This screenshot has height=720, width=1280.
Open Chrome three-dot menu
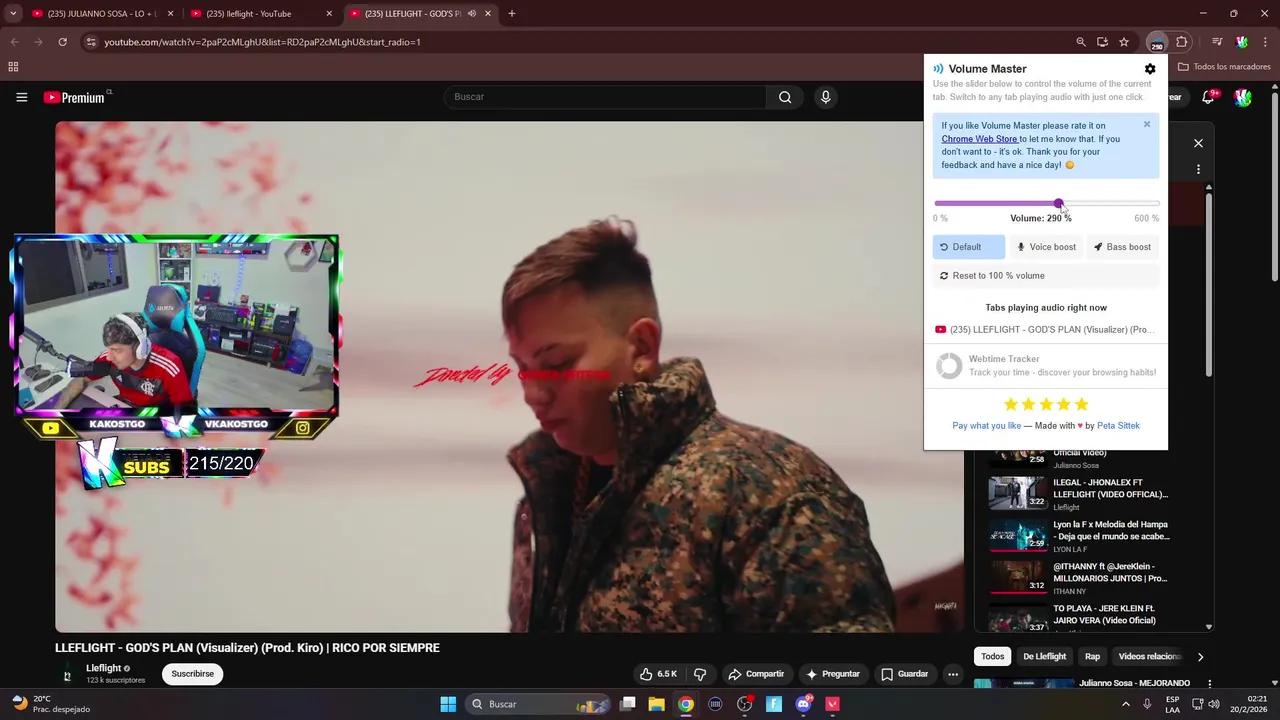[1266, 42]
